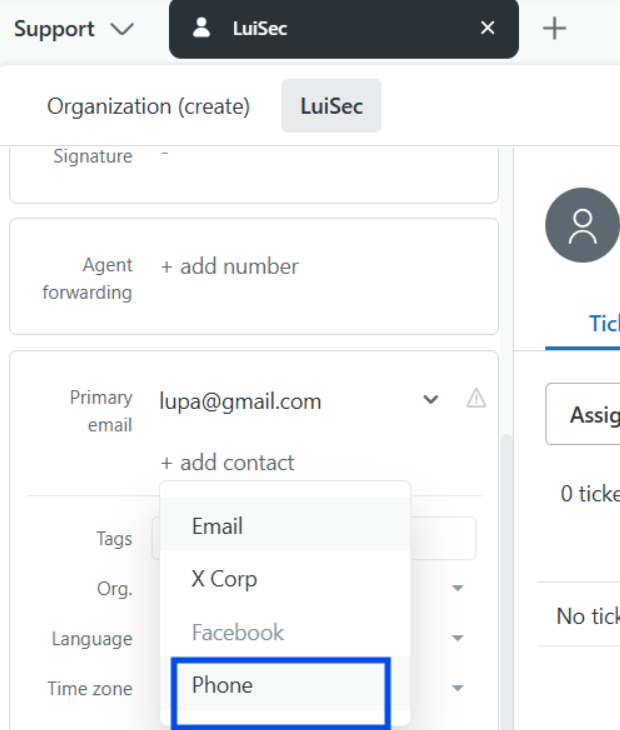This screenshot has height=730, width=620.
Task: Open the Tickets tab in side panel
Action: [604, 323]
